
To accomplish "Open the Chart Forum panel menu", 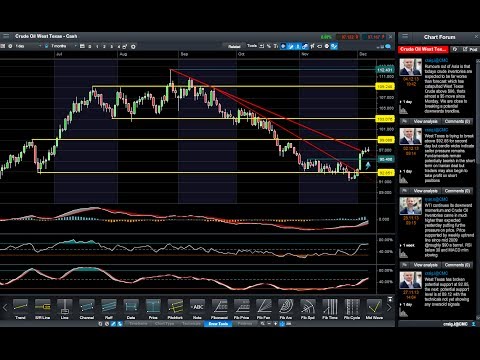I will (x=405, y=36).
